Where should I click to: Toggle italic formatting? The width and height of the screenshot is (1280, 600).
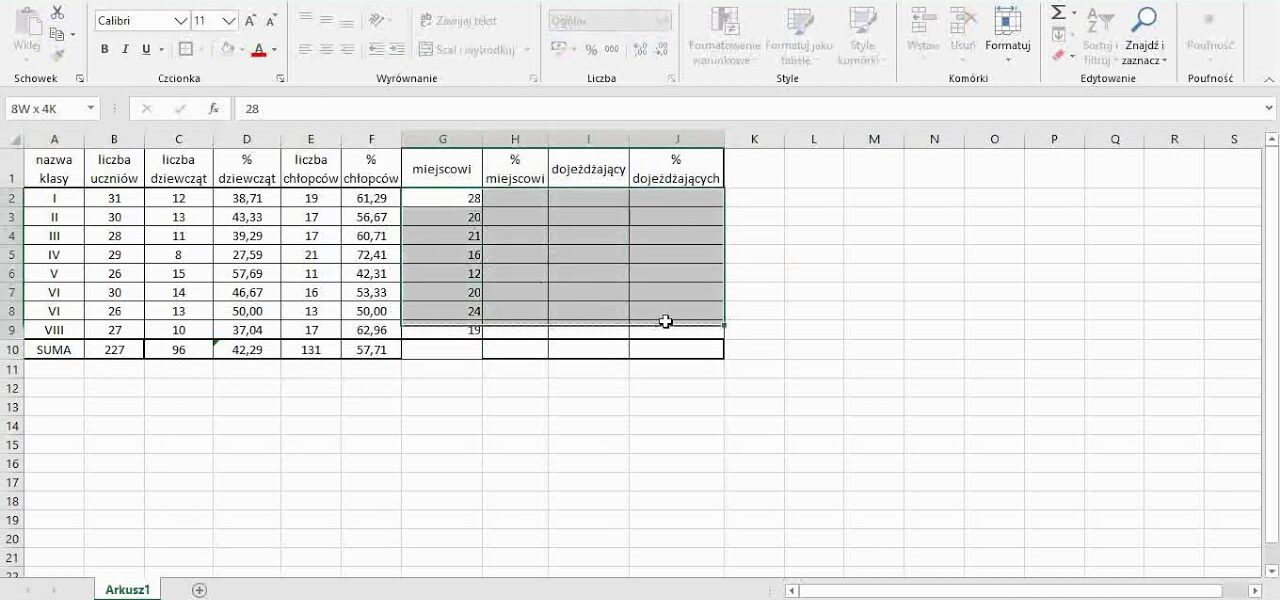click(x=126, y=49)
